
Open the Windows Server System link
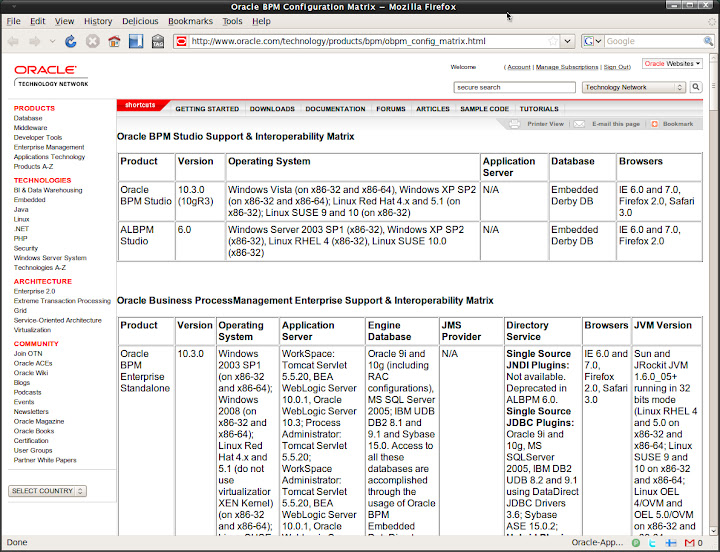[x=50, y=258]
